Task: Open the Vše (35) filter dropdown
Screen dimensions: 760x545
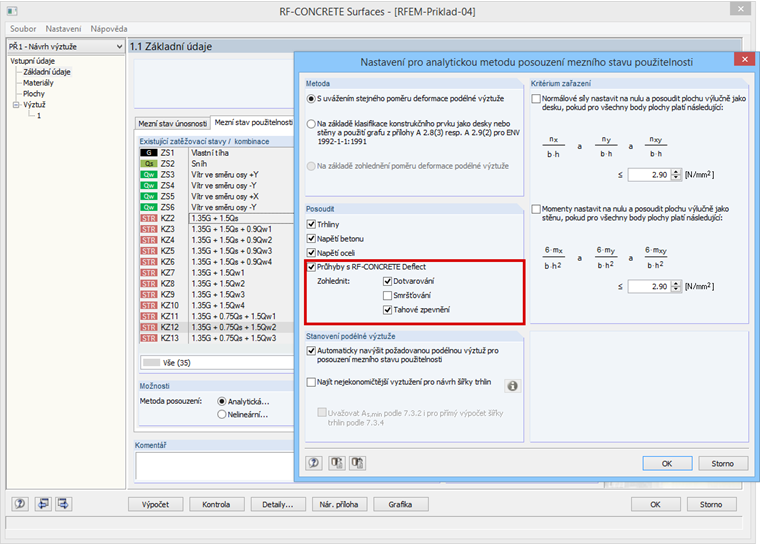Action: [x=217, y=363]
